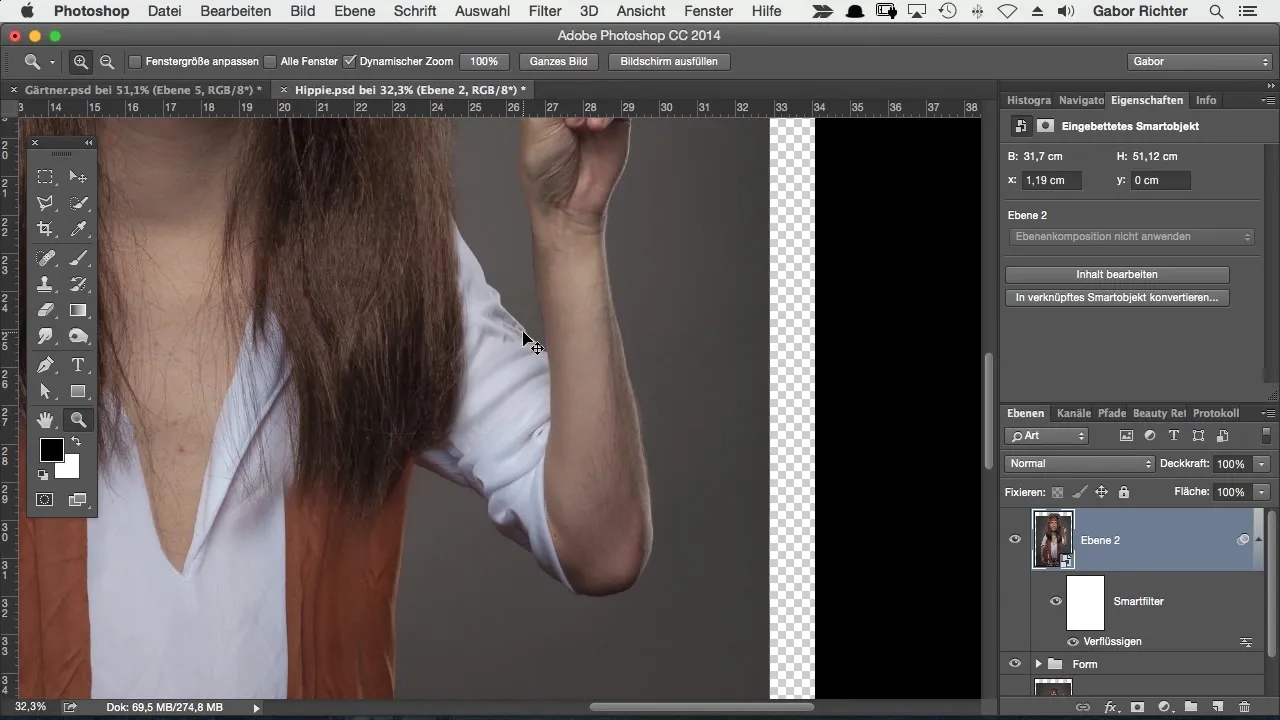This screenshot has height=720, width=1280.
Task: Expand the Form layer group
Action: click(x=1038, y=664)
